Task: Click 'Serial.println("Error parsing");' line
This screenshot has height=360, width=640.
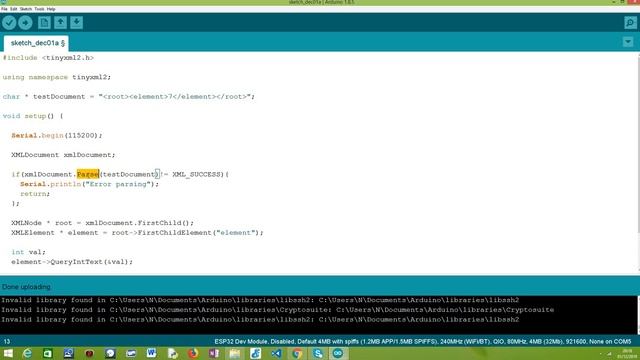Action: (x=89, y=184)
